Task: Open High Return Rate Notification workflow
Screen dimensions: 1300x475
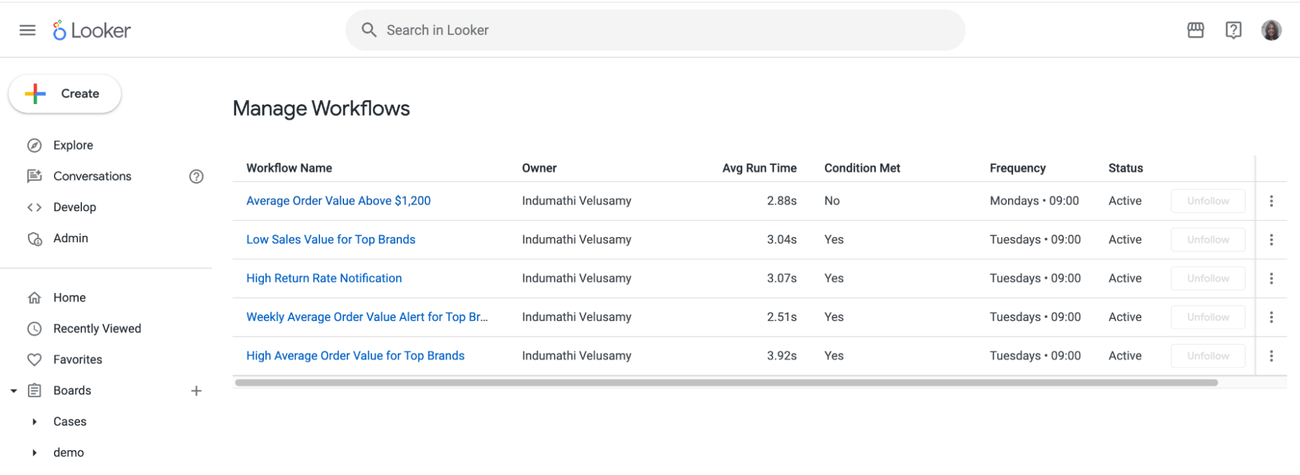Action: tap(324, 278)
